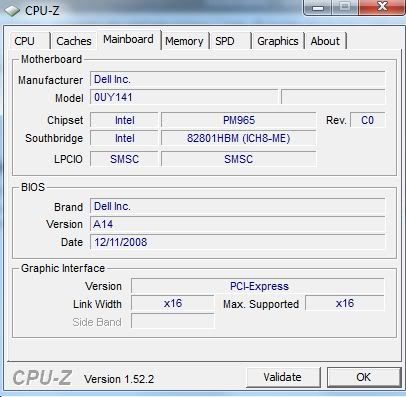This screenshot has height=397, width=406.
Task: Open the SPD tab
Action: point(229,41)
